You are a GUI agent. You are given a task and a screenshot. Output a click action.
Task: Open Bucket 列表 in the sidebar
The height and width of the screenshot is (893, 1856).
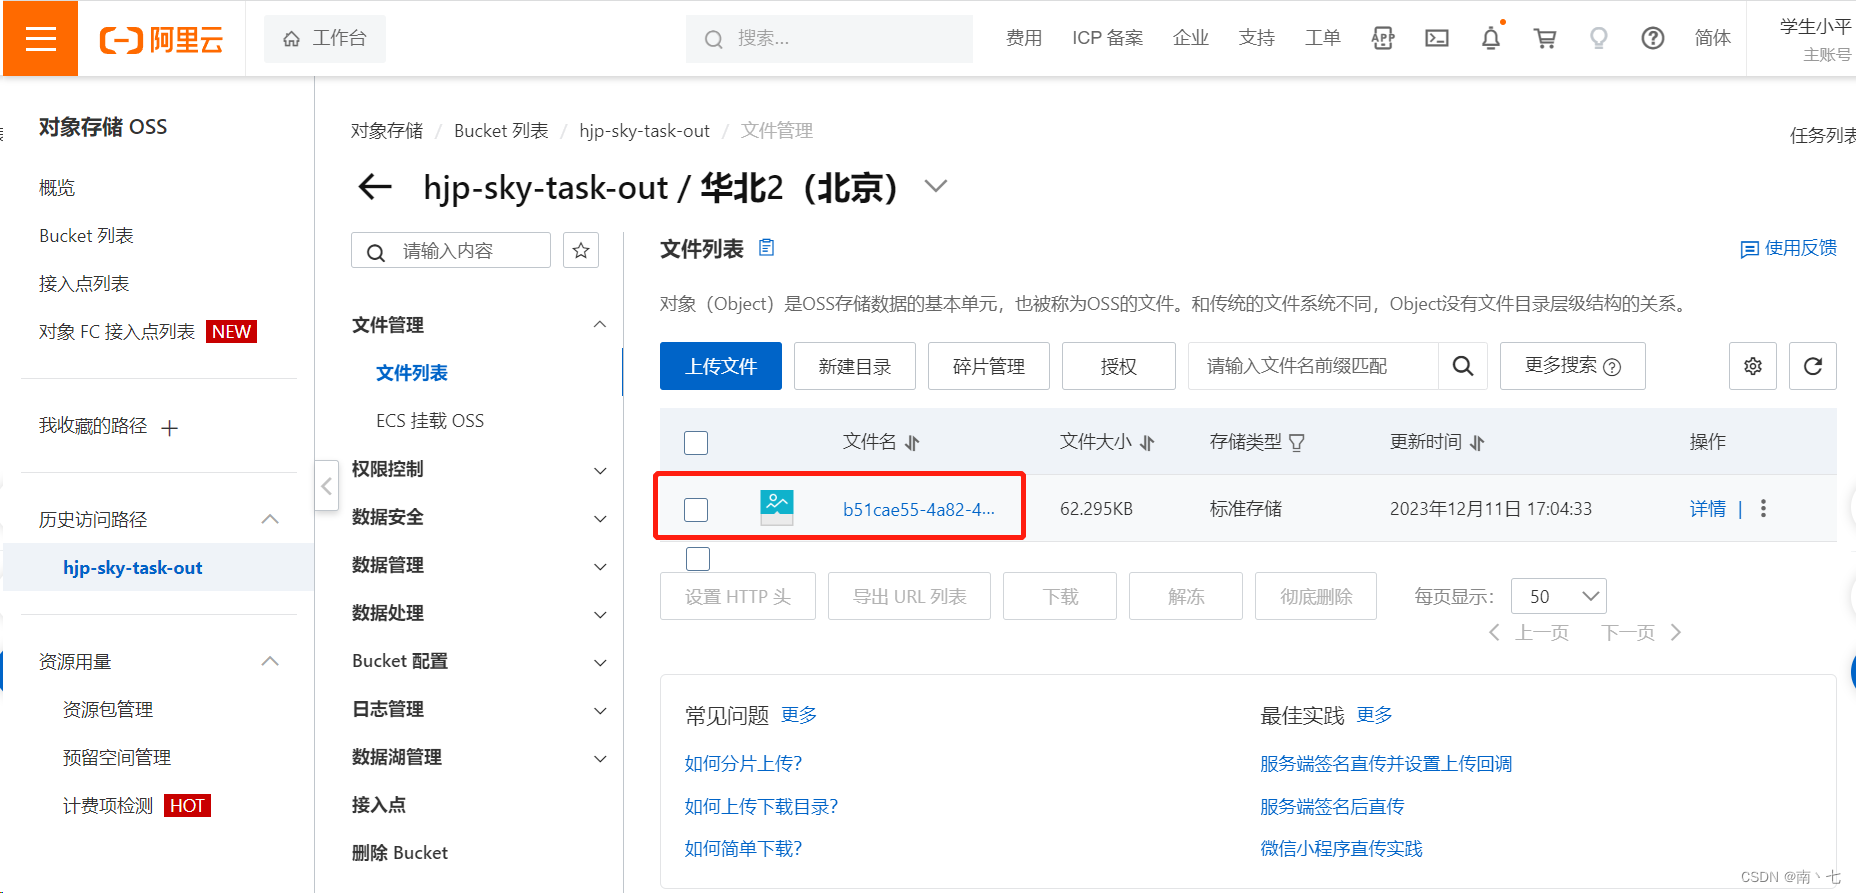86,235
